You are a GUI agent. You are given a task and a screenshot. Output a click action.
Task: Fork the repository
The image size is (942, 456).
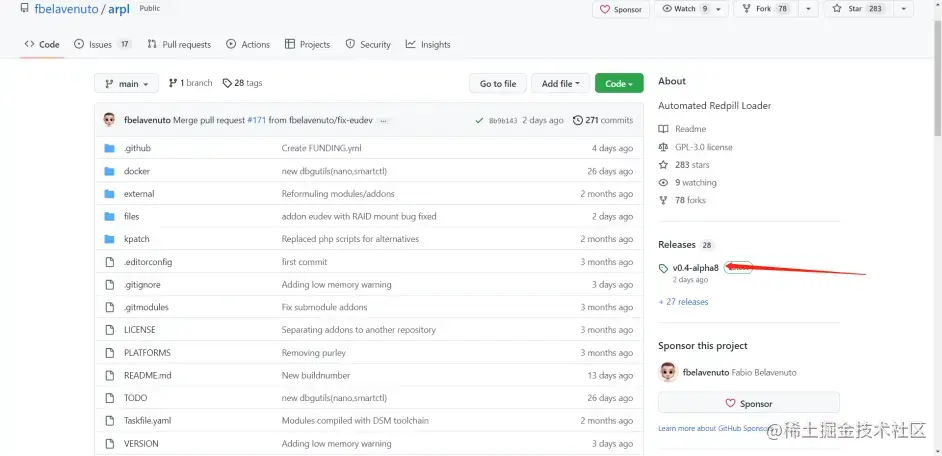coord(766,9)
